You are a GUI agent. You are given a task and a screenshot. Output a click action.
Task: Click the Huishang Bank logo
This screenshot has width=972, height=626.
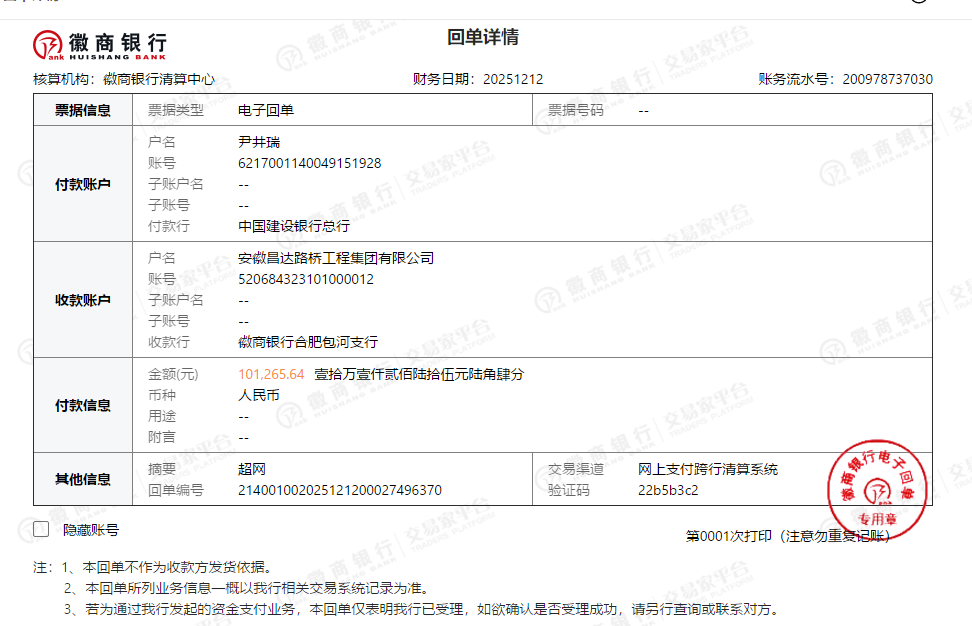pyautogui.click(x=100, y=44)
